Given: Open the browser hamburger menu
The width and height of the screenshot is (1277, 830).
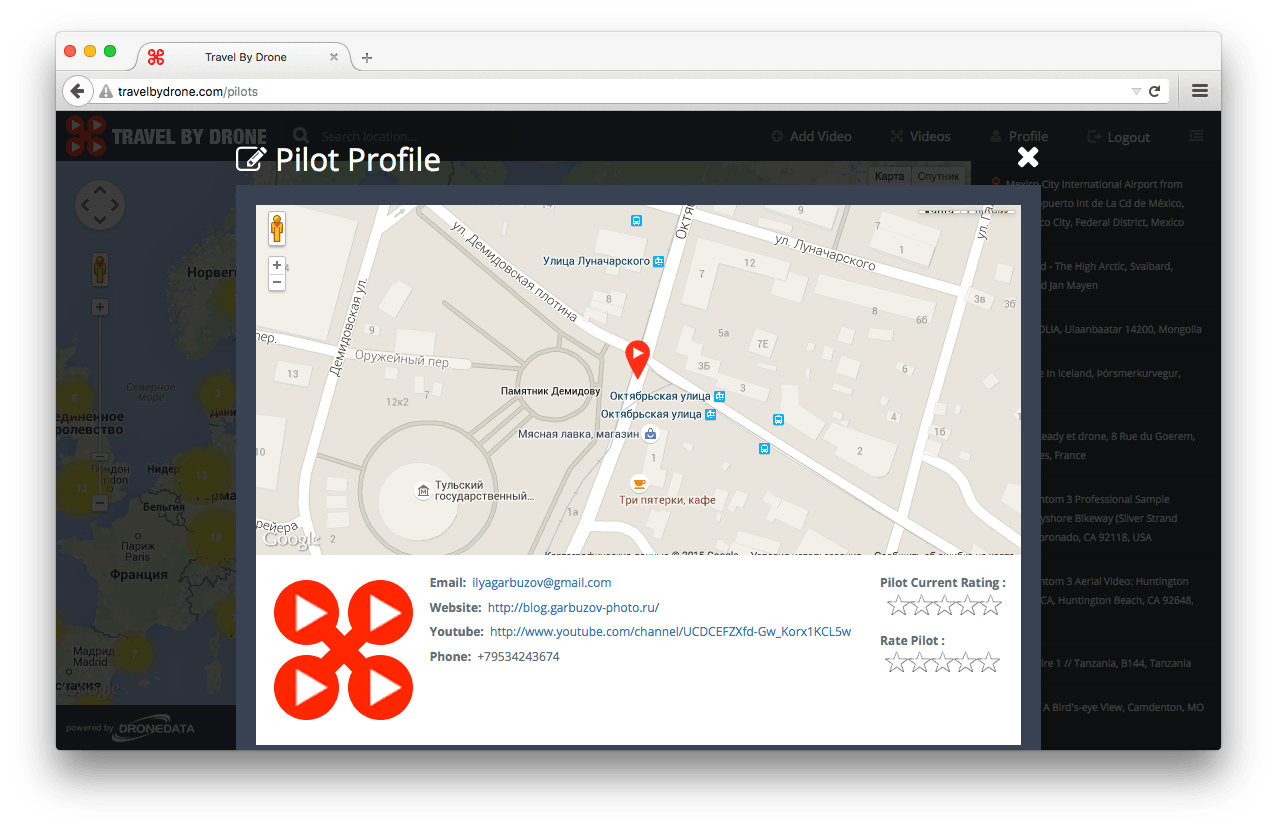Looking at the screenshot, I should pos(1199,91).
